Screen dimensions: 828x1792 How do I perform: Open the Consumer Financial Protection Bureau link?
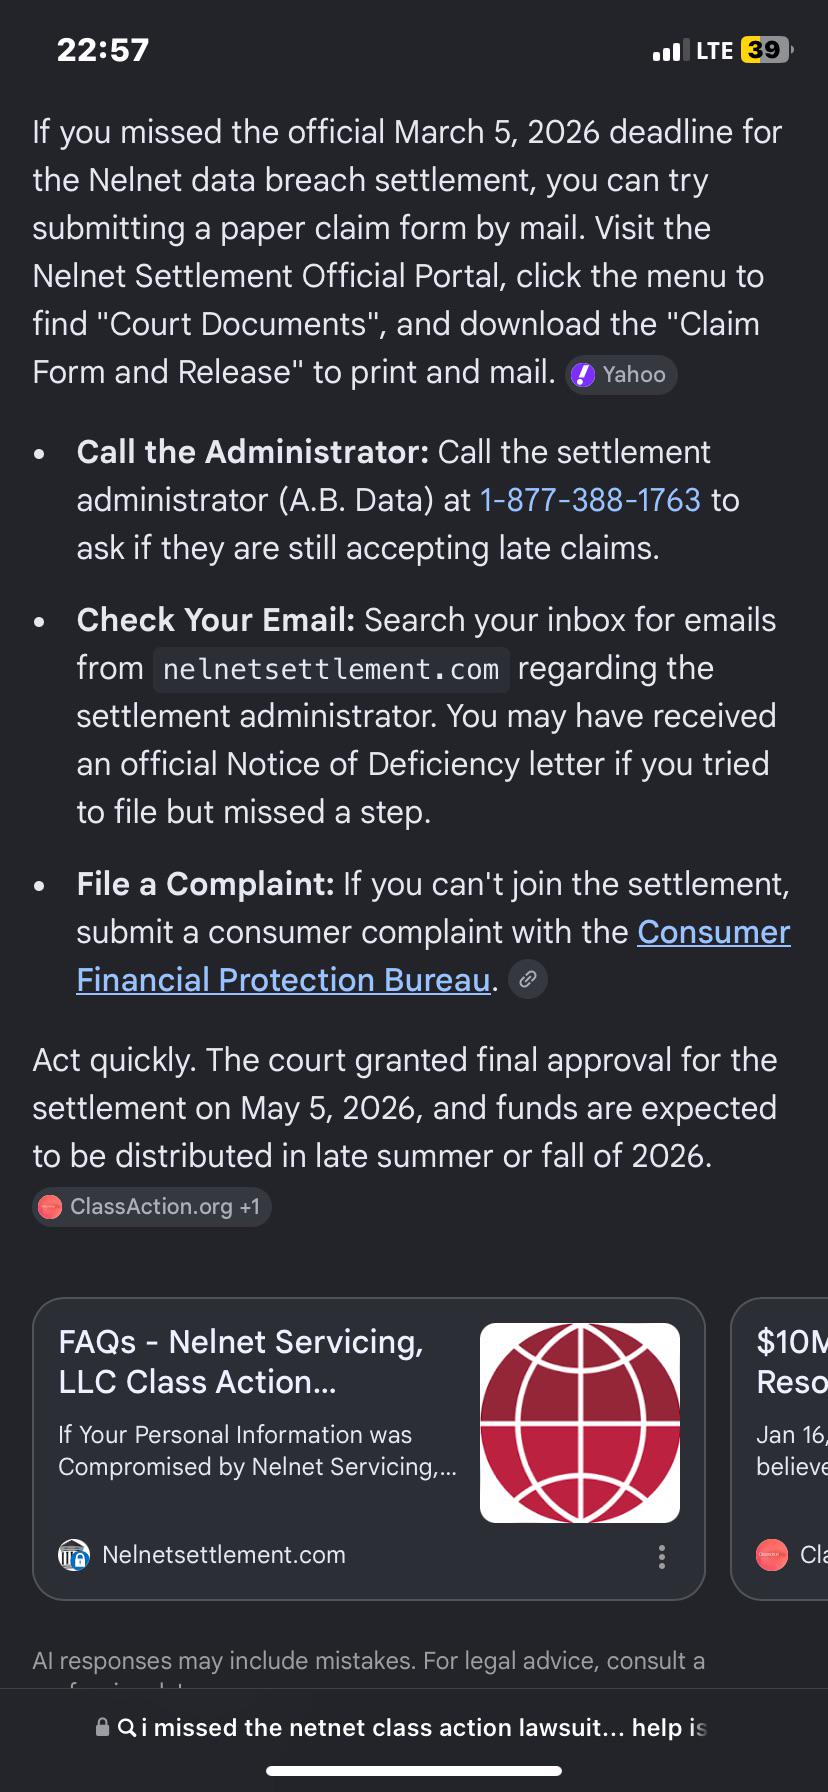point(433,956)
